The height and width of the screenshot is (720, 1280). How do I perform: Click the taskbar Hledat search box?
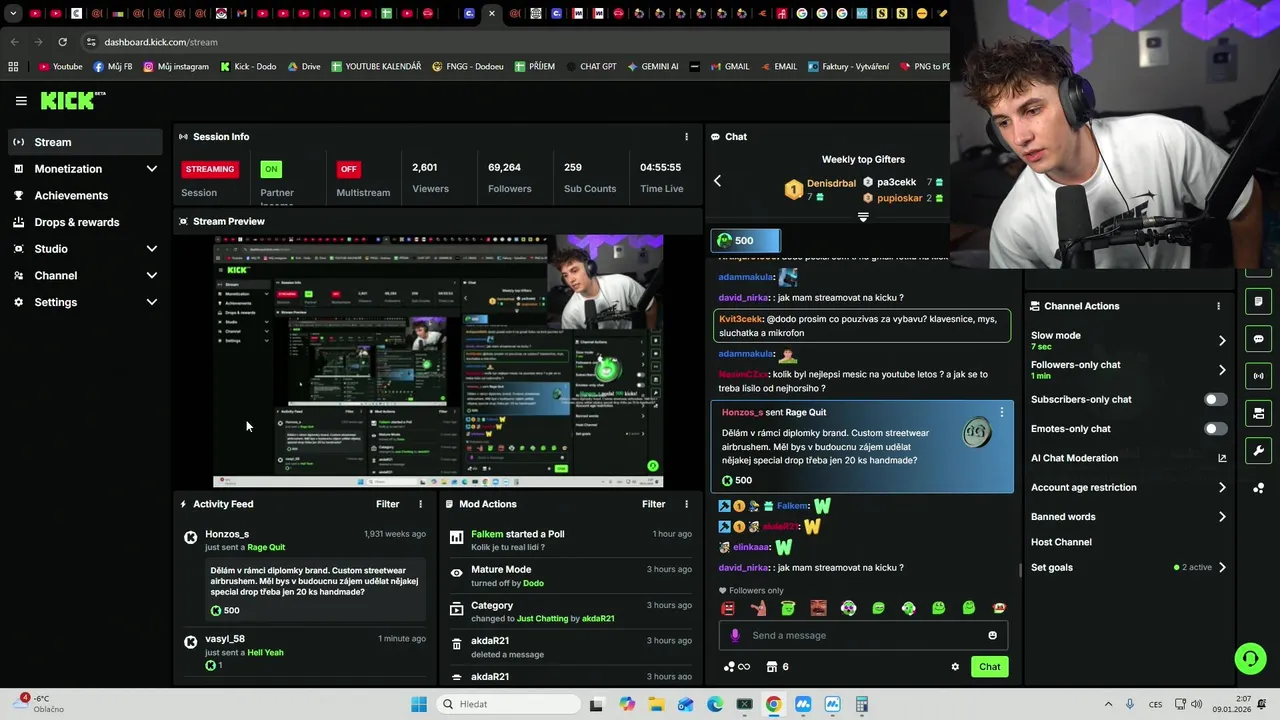tap(506, 704)
